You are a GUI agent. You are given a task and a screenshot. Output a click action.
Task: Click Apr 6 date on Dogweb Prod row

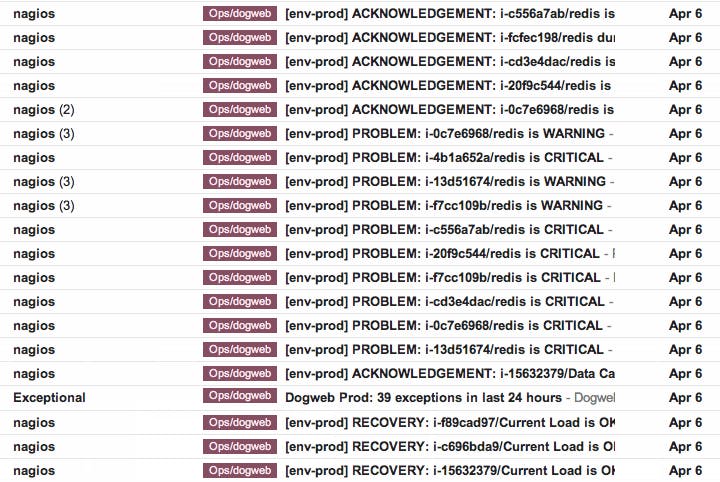(x=685, y=398)
